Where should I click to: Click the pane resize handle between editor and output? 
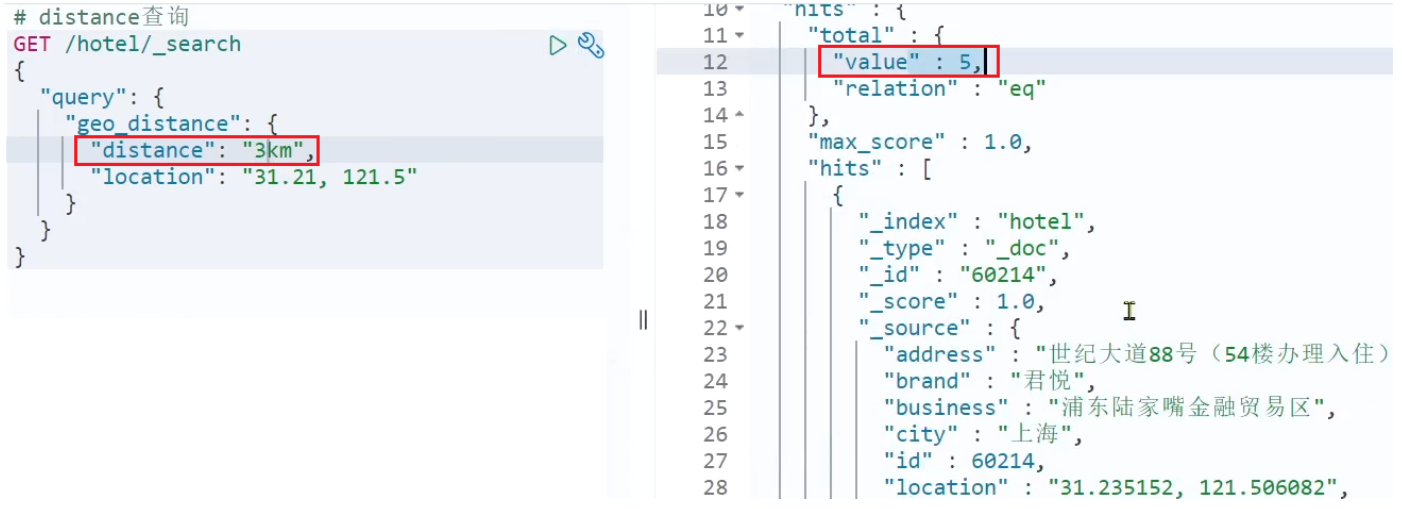(x=643, y=319)
